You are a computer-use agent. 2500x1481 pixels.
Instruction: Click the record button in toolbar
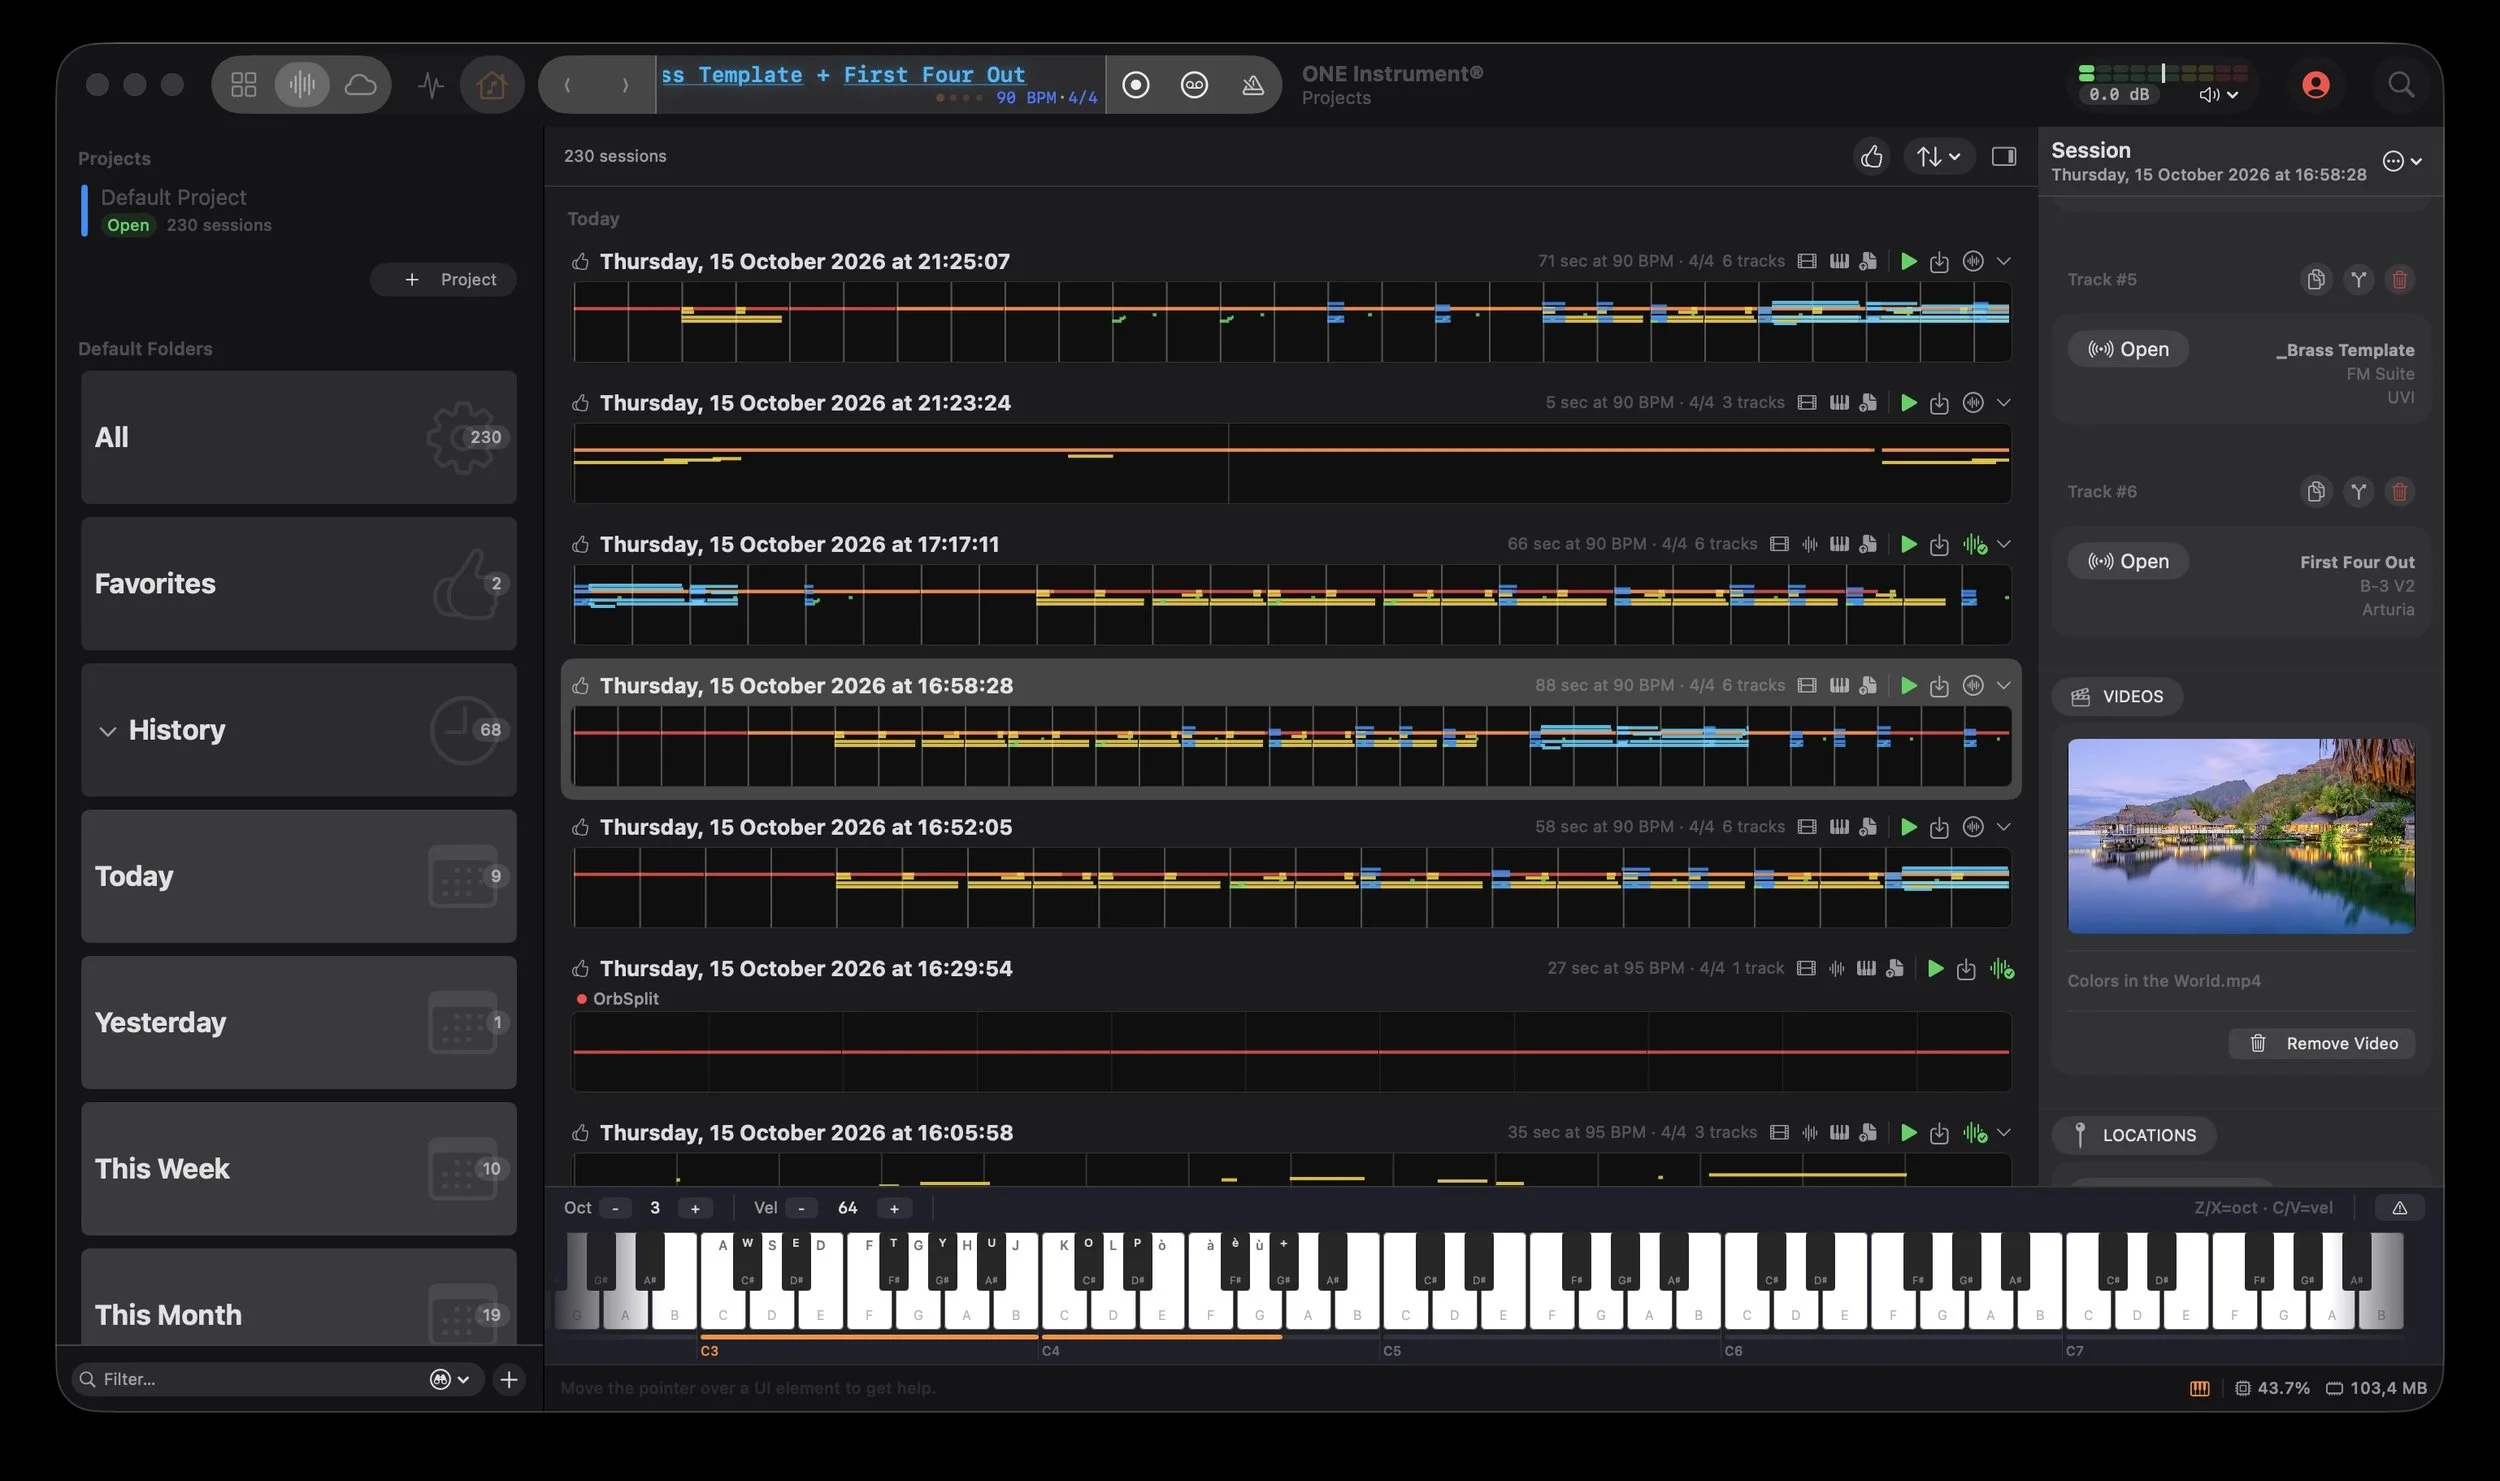pos(1136,85)
